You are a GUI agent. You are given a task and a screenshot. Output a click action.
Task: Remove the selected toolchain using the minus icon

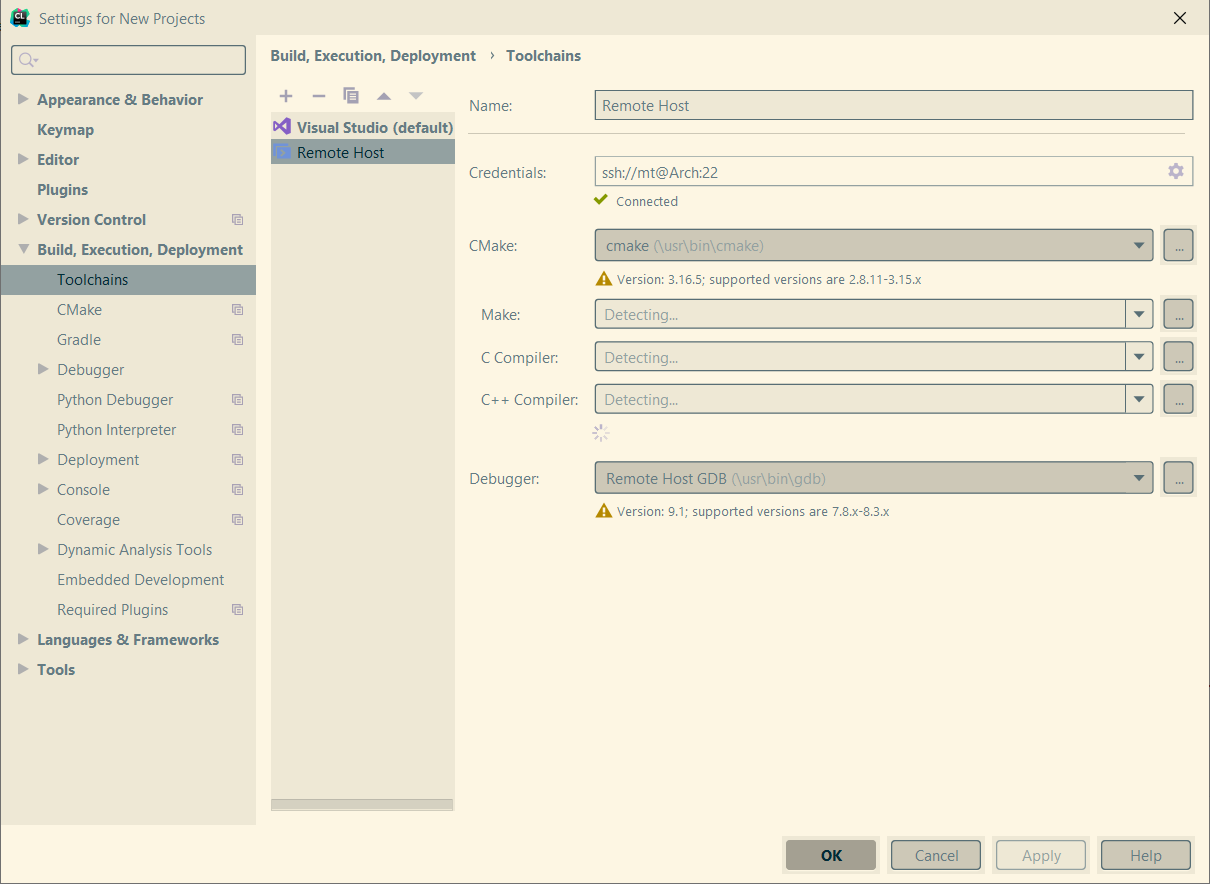tap(318, 95)
